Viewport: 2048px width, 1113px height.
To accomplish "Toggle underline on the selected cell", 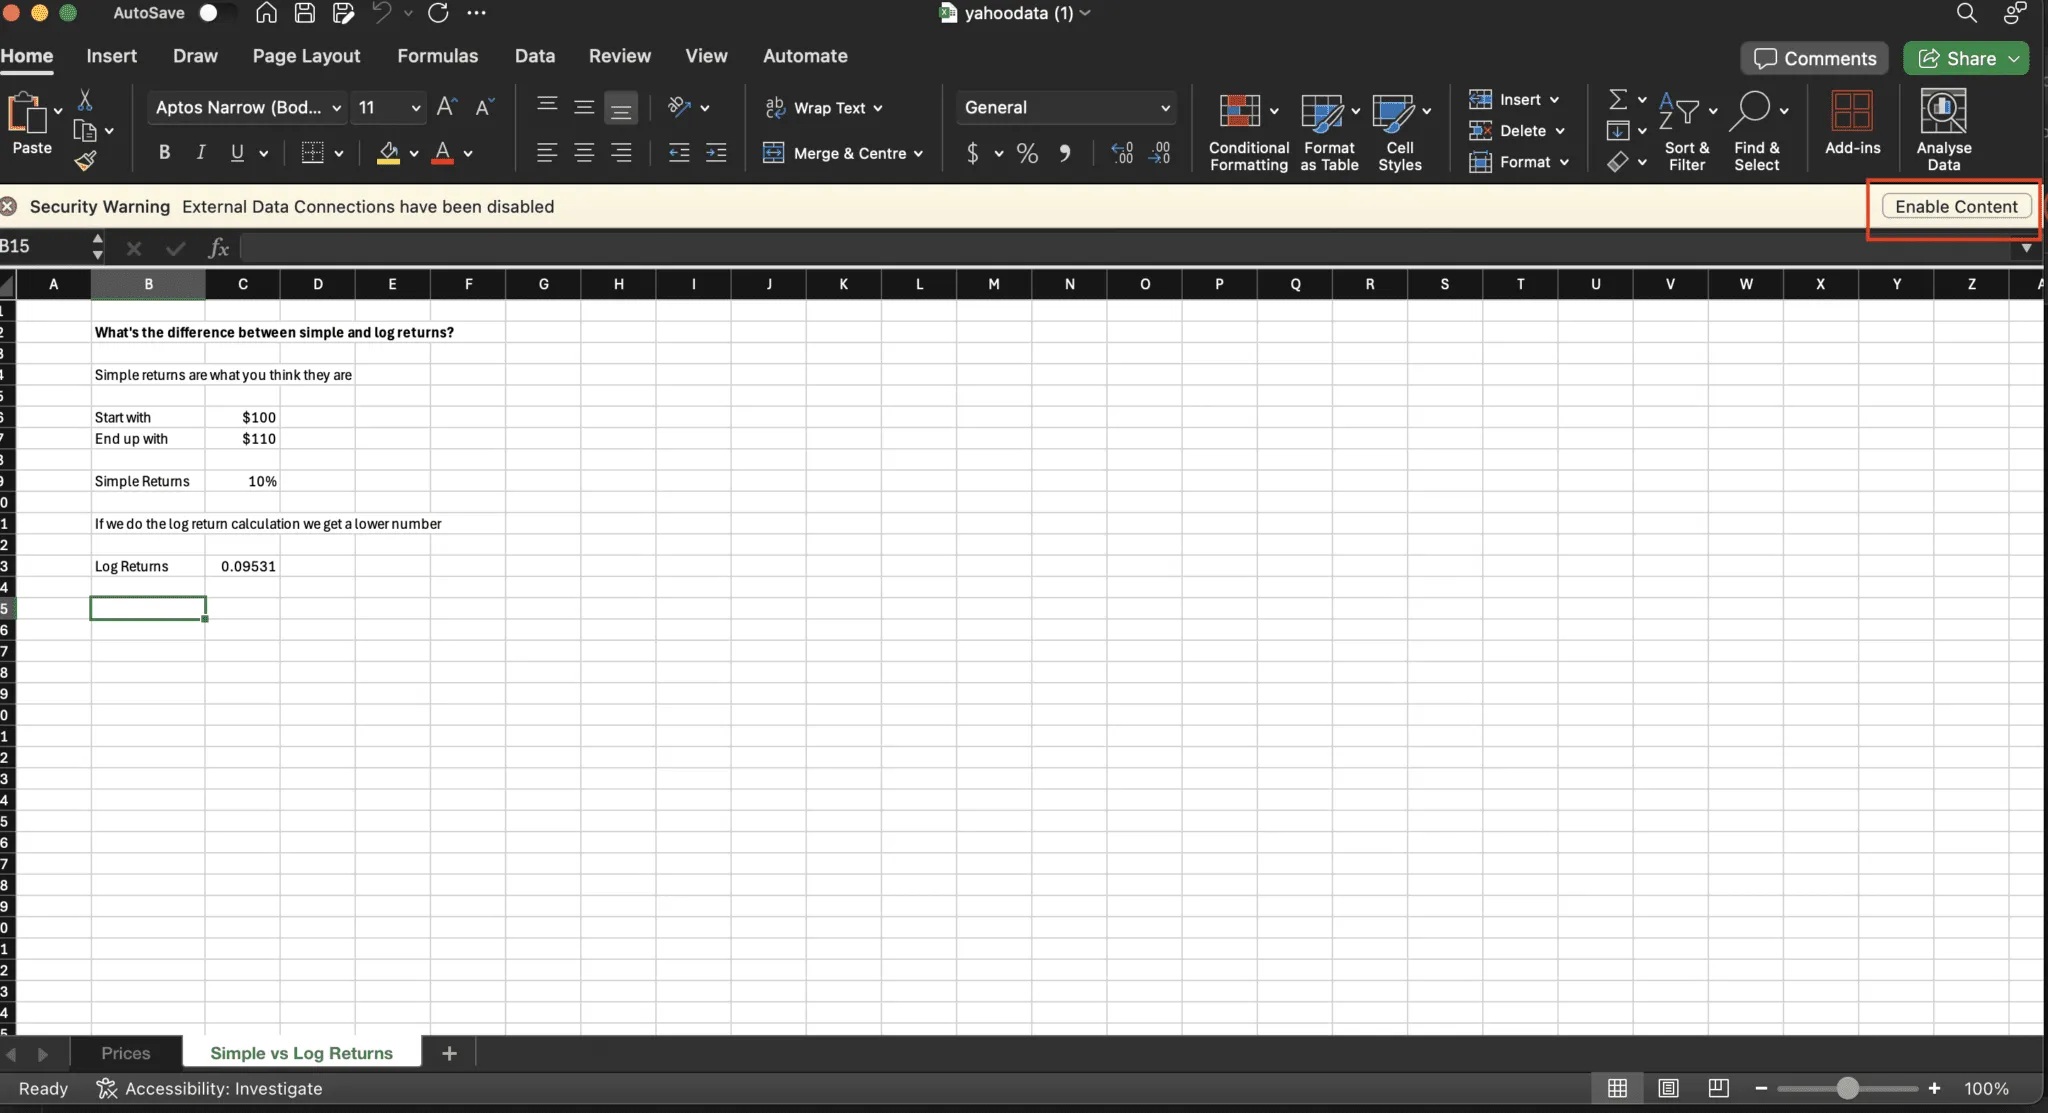I will (x=236, y=152).
